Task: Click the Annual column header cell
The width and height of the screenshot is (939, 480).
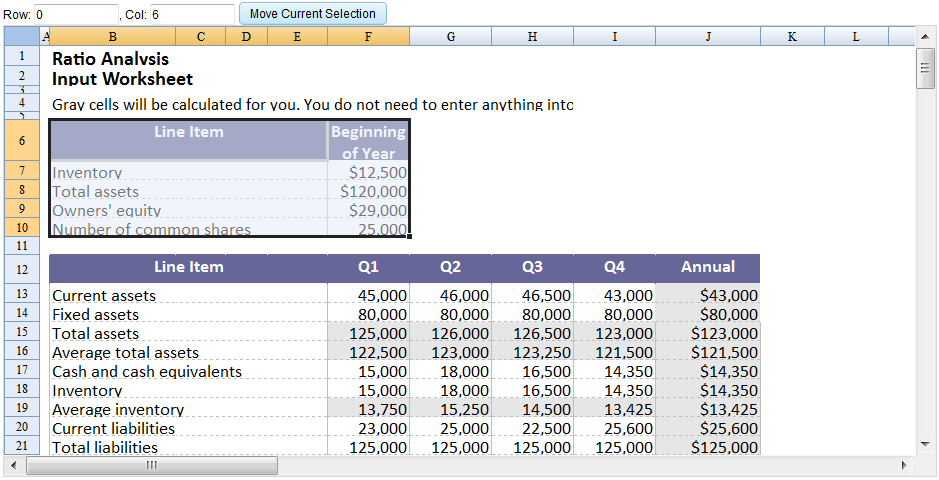Action: 708,267
